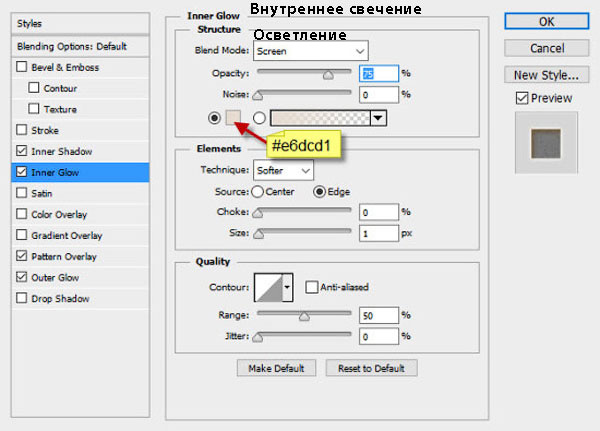Enable the Satin checkbox

(x=22, y=193)
